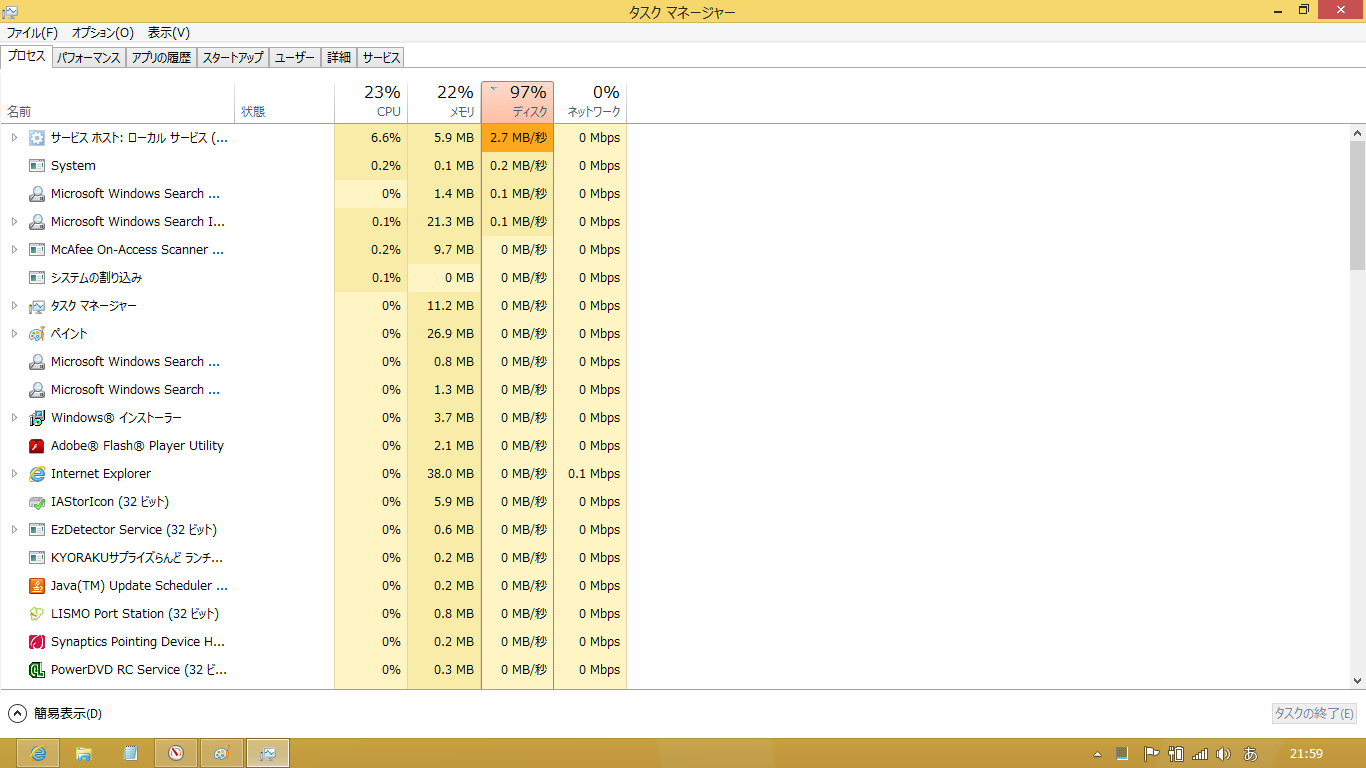
Task: Click the 21:59 taskbar clock
Action: click(1306, 754)
